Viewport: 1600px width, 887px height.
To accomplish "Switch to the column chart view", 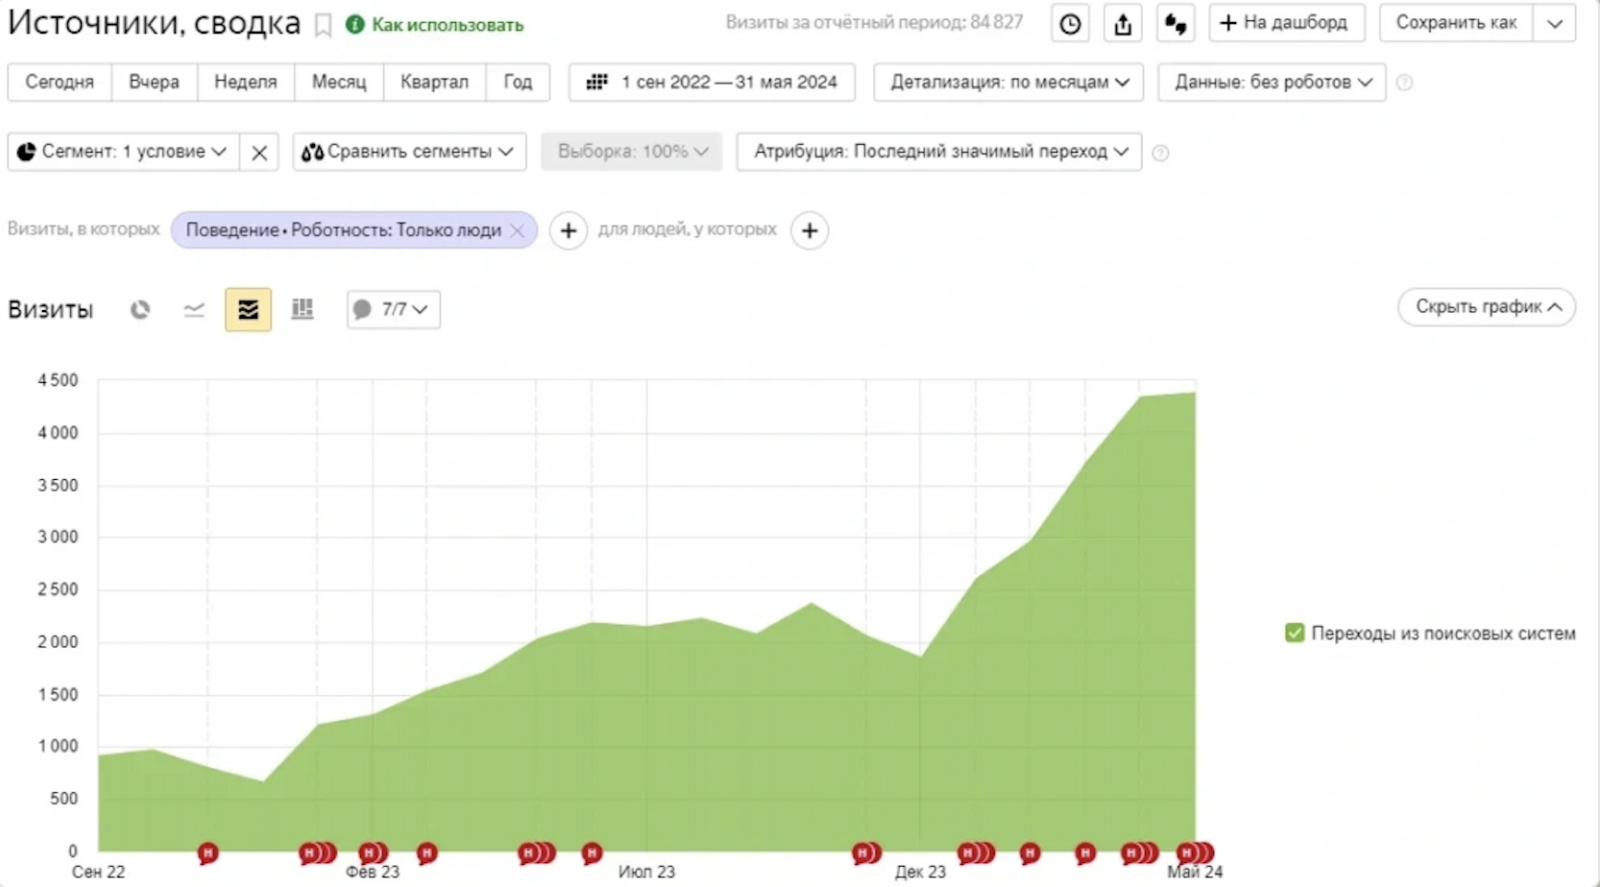I will click(x=302, y=310).
